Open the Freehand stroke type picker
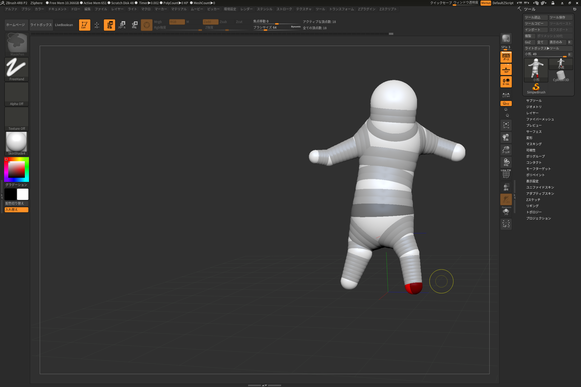 (17, 69)
